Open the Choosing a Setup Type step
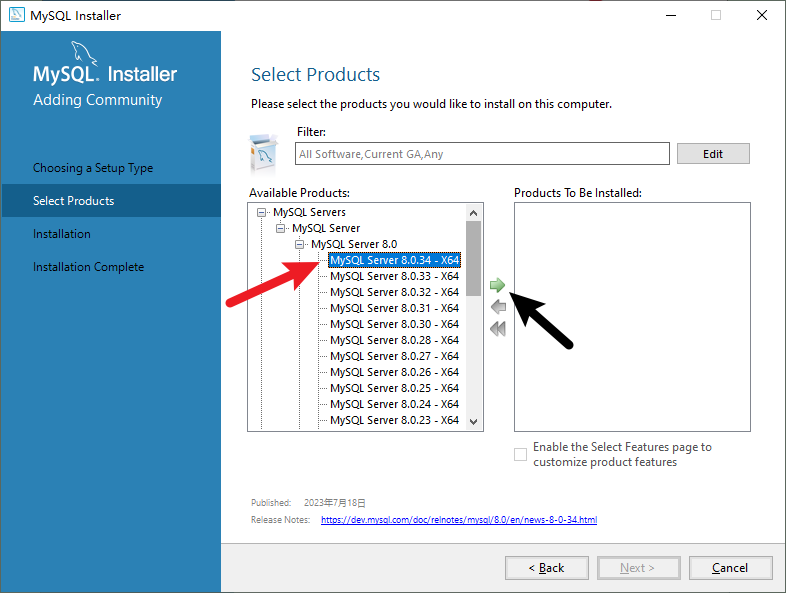 click(93, 168)
